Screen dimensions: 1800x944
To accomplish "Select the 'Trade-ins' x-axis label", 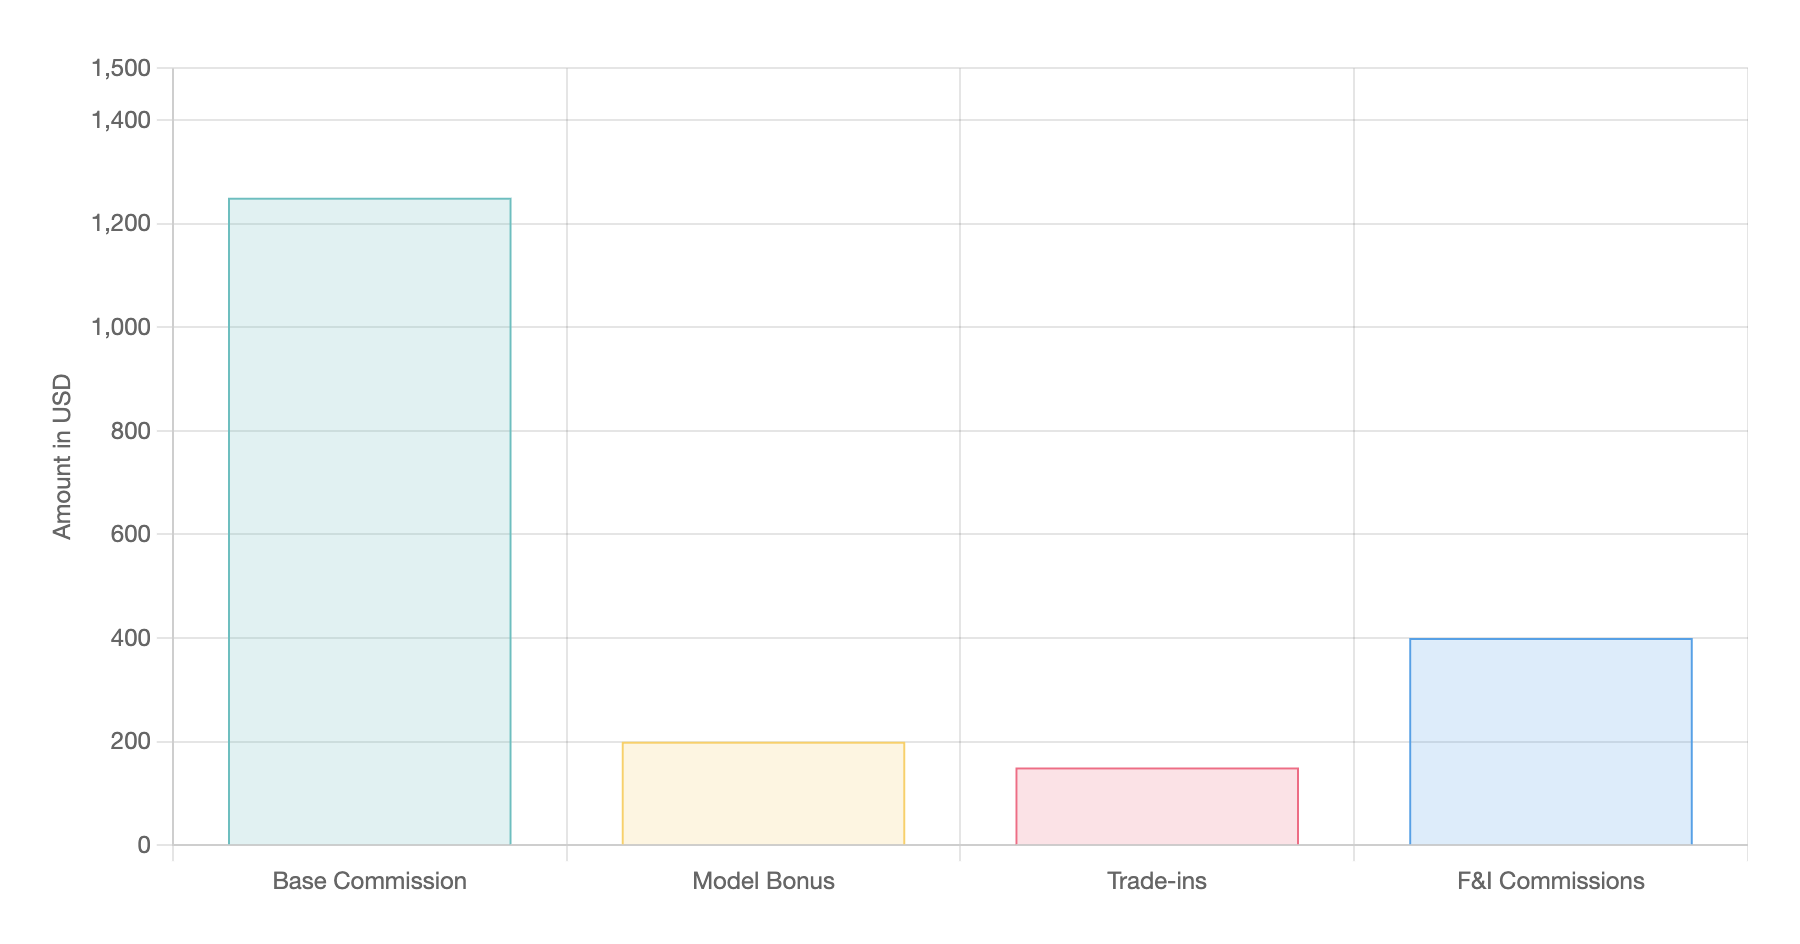I will click(1157, 881).
